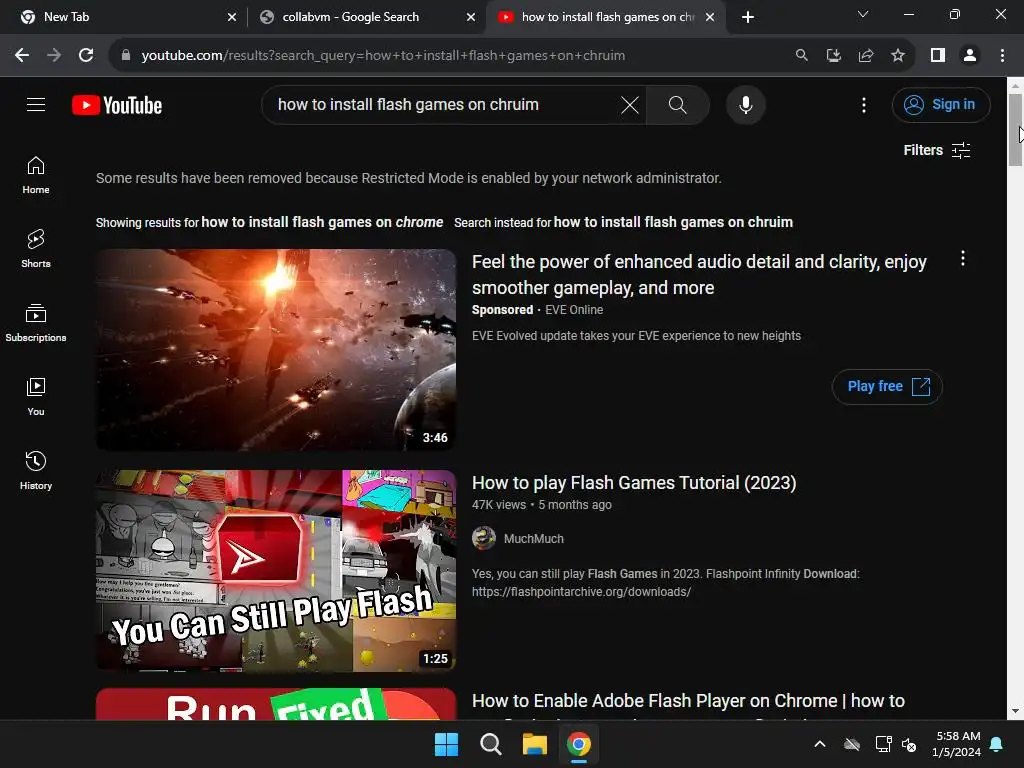The width and height of the screenshot is (1024, 768).
Task: Open the Home sidebar item
Action: 36,175
